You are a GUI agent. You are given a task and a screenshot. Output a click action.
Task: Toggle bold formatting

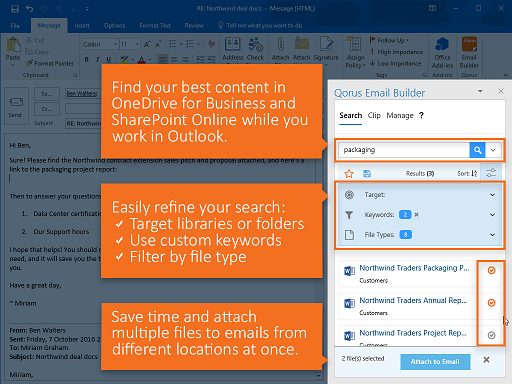coord(87,59)
